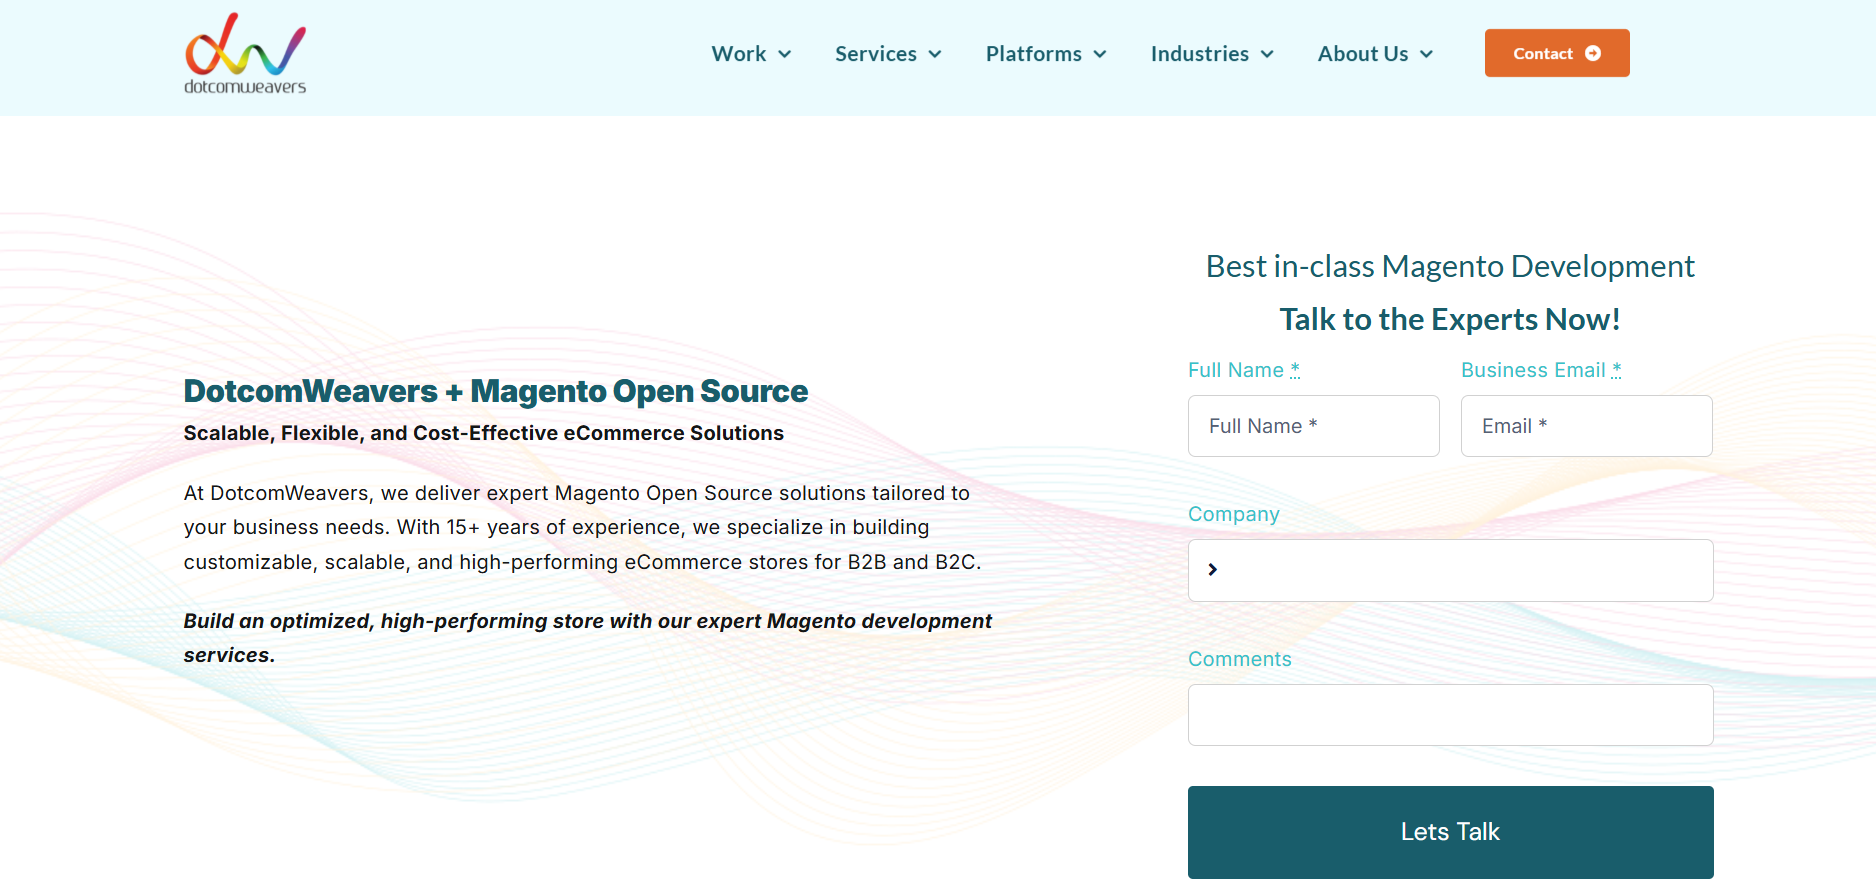Screen dimensions: 1876x895
Task: Click into the Comments text box
Action: point(1450,715)
